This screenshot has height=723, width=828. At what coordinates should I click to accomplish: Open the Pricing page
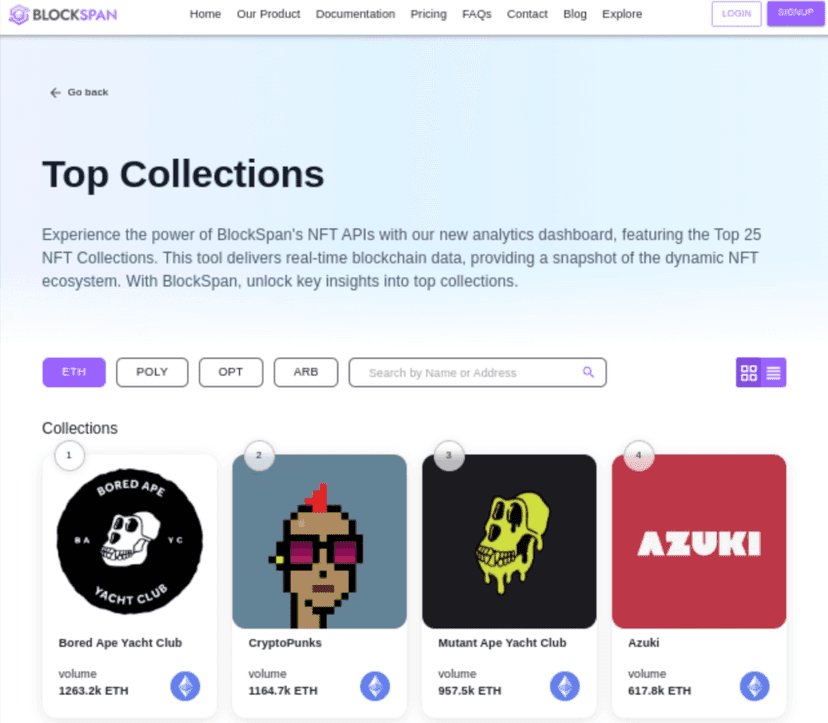[428, 14]
